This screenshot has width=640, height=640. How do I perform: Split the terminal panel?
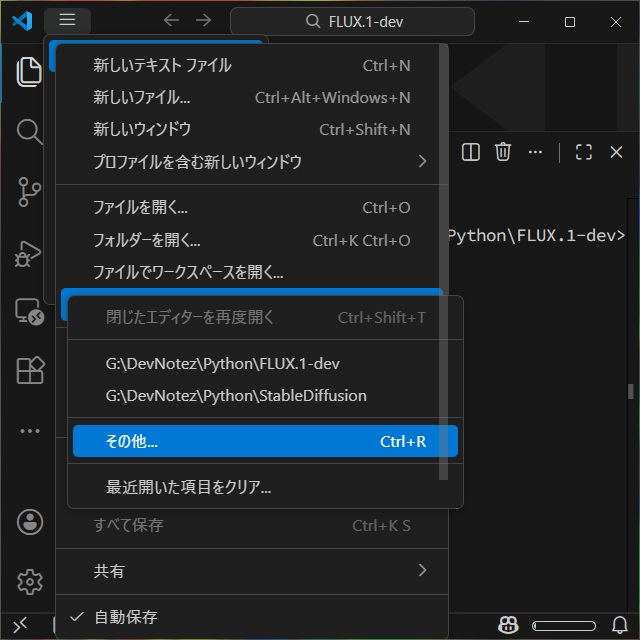point(470,152)
